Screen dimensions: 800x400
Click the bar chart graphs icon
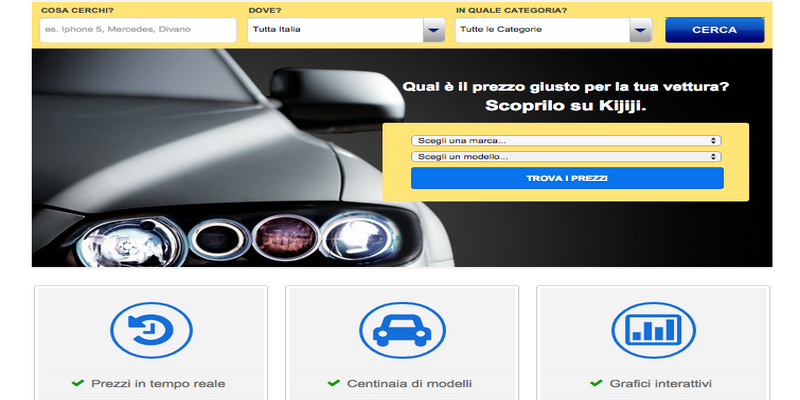(653, 330)
